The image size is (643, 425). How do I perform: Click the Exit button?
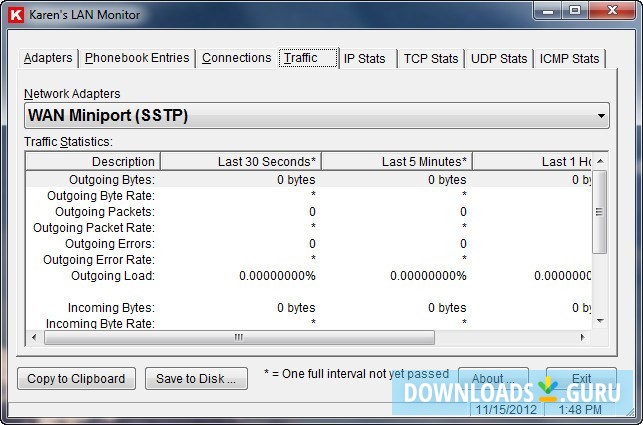point(581,378)
